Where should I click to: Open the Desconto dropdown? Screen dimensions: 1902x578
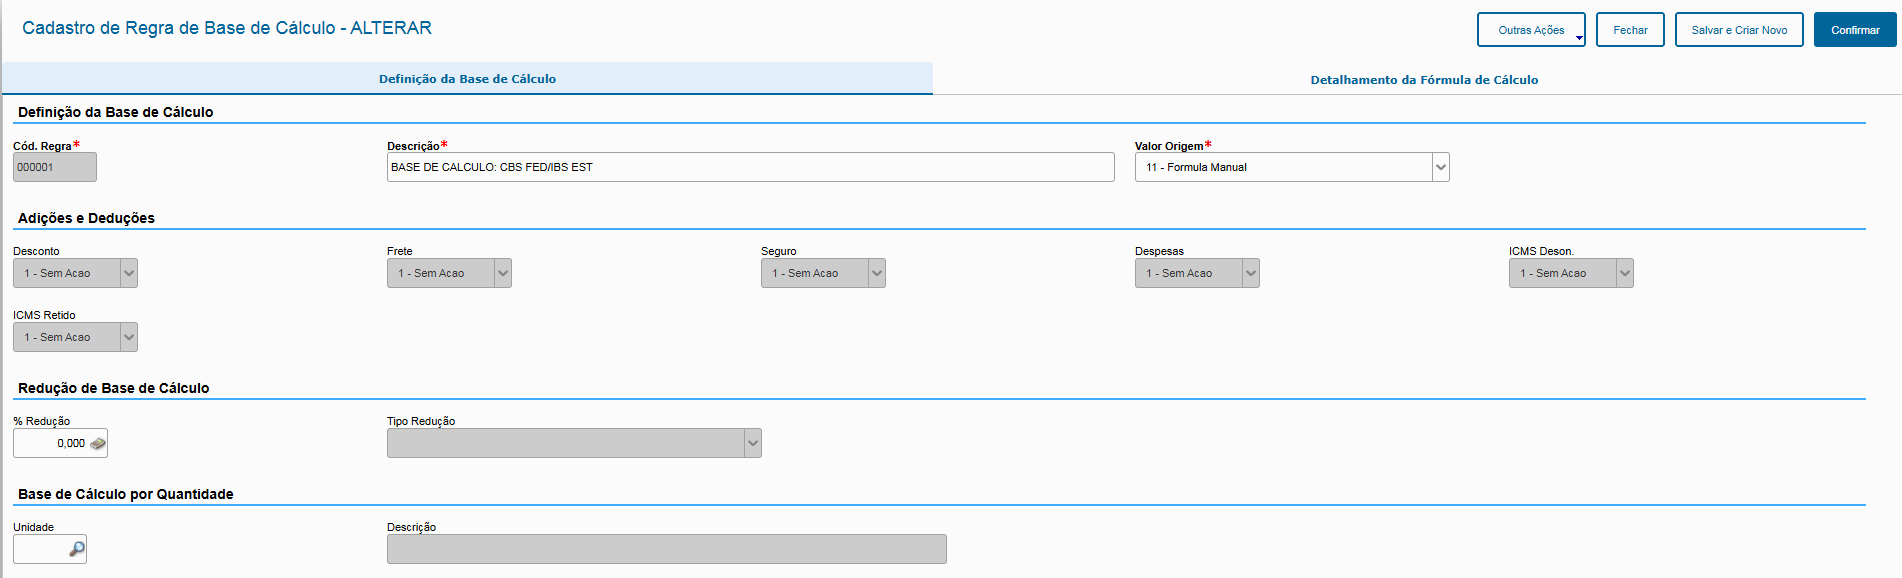tap(129, 273)
